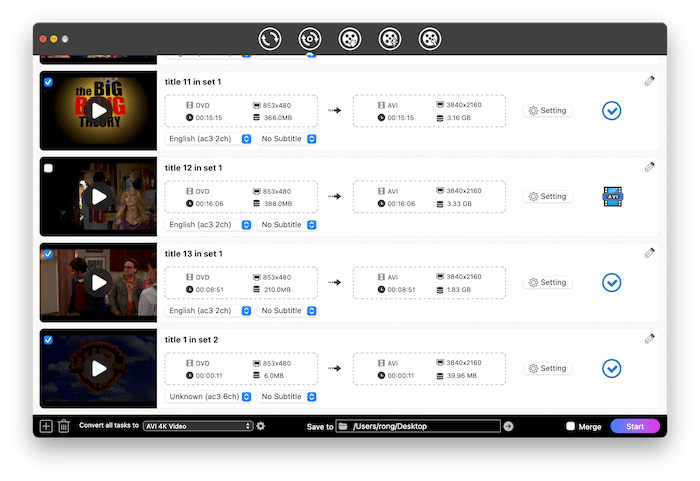Click the Setting button for title 1 in set 2
700x481 pixels.
tap(548, 369)
